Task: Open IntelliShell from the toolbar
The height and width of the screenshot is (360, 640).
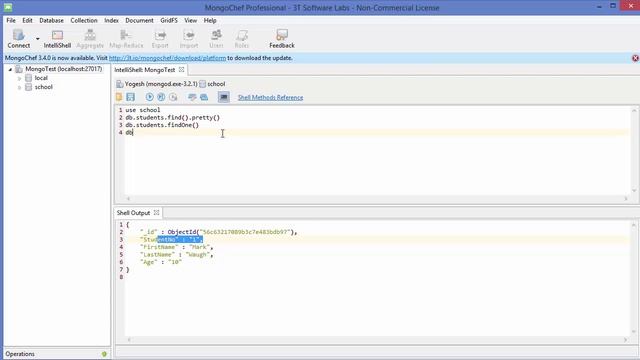Action: coord(57,39)
